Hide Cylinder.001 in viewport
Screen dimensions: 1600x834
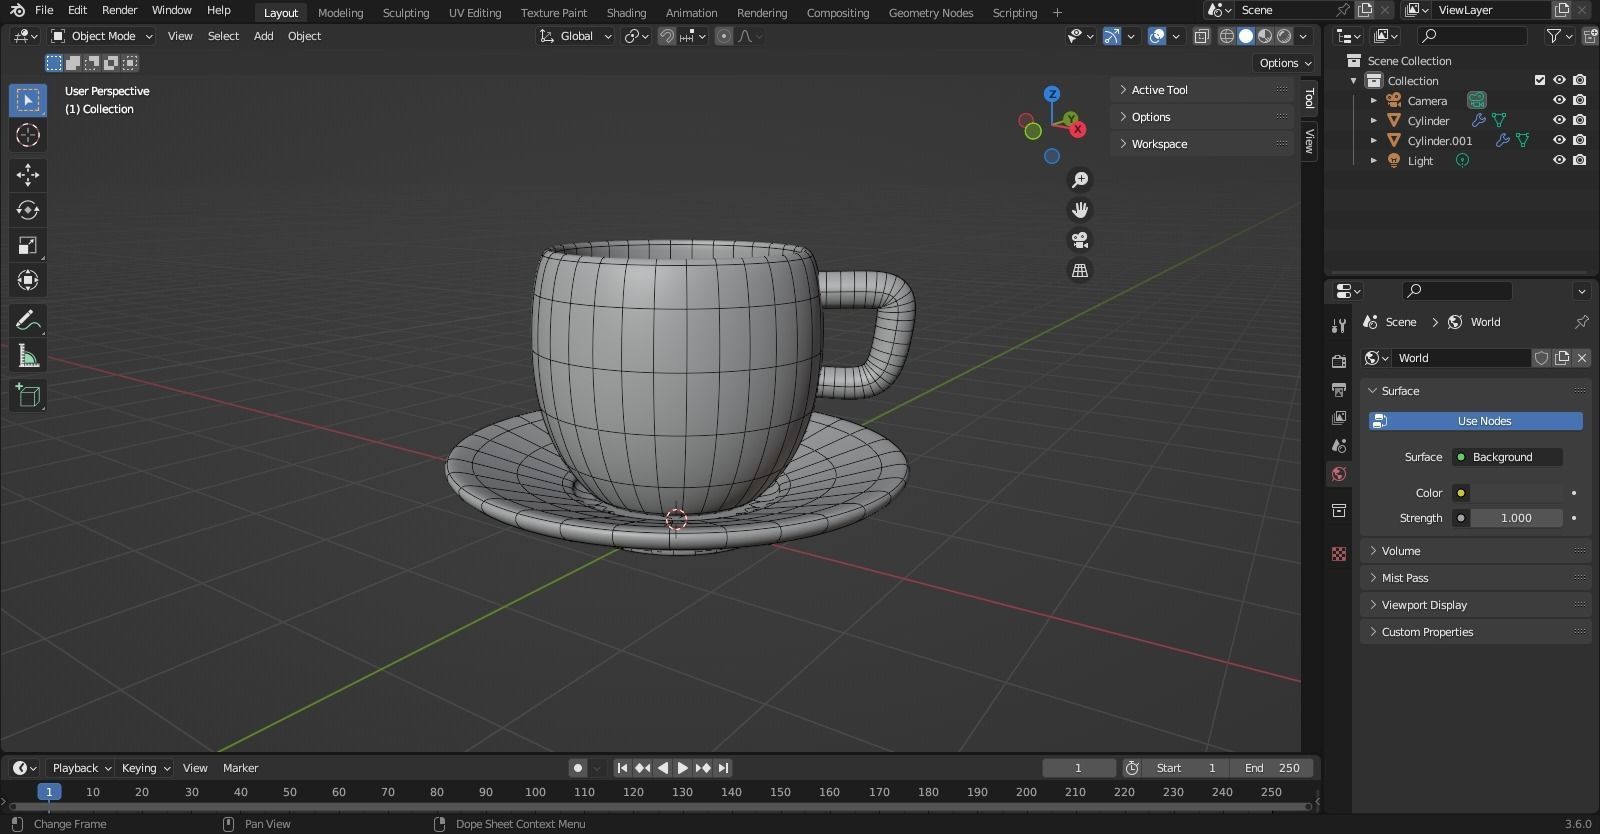pos(1559,141)
